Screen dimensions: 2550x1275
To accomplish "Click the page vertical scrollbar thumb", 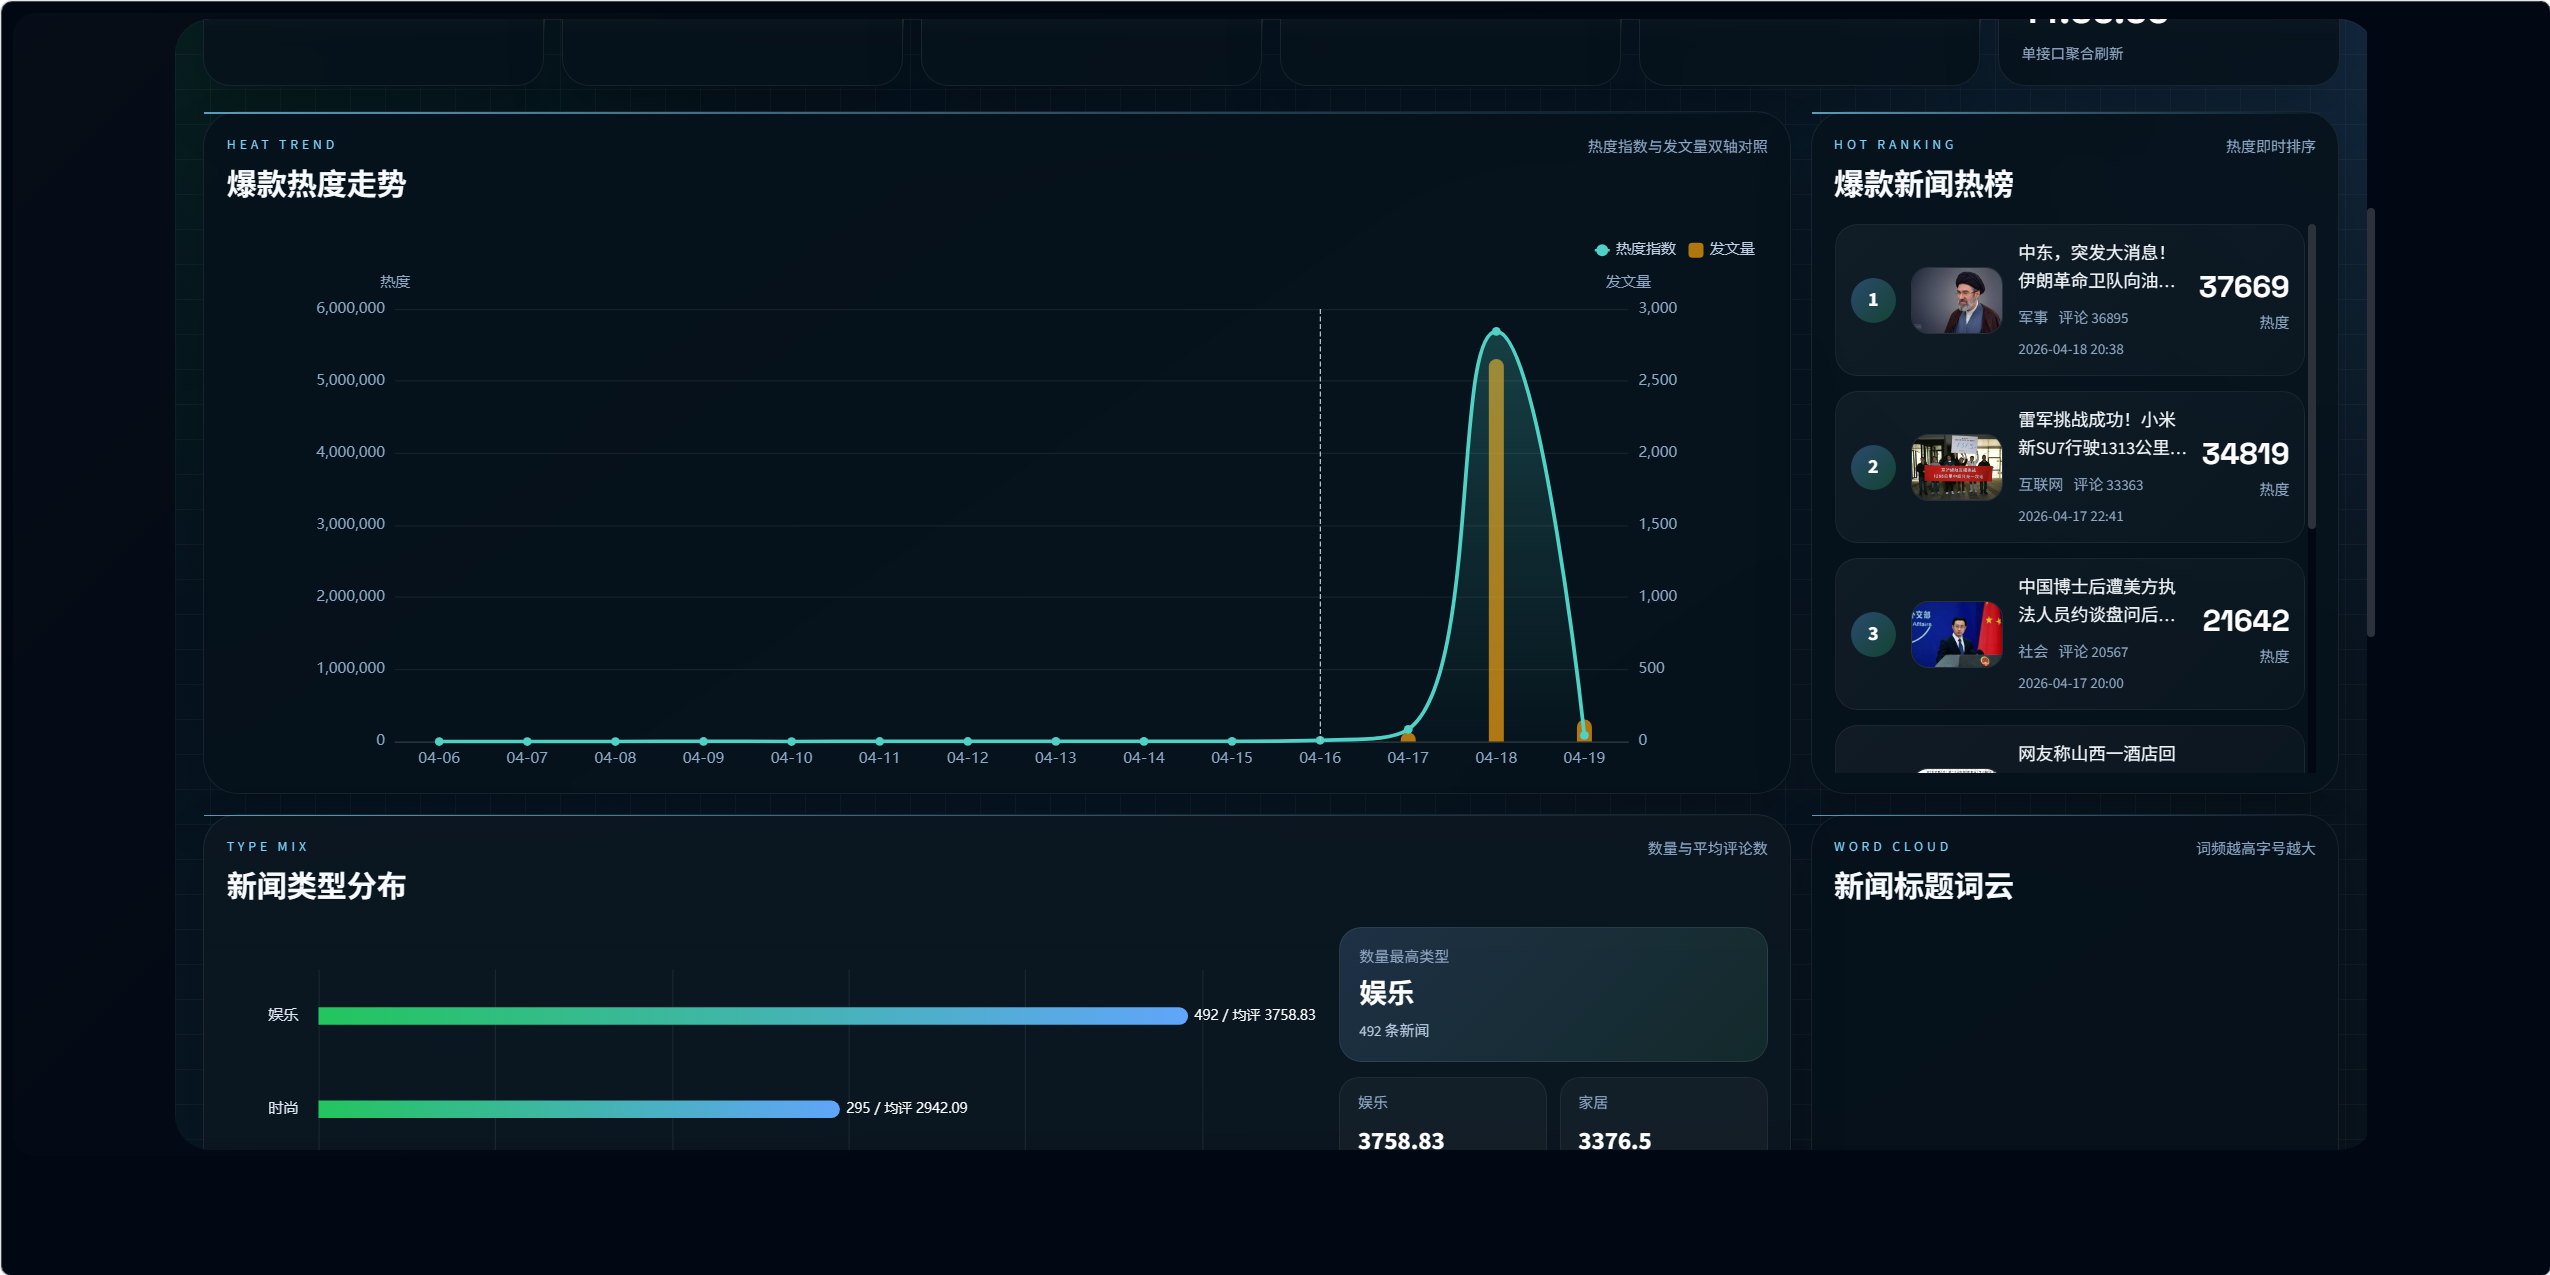I will coord(2370,420).
